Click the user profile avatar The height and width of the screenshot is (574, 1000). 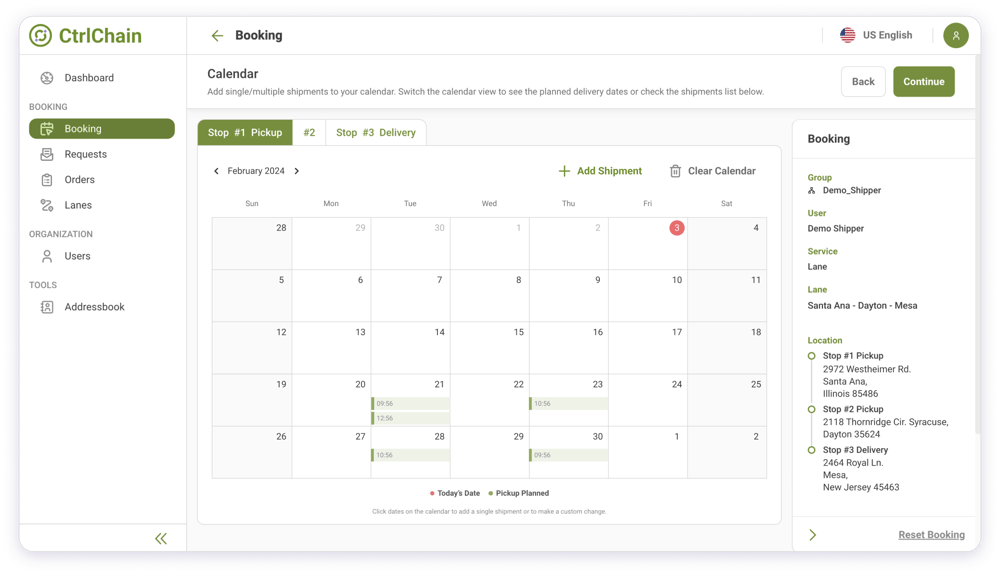955,35
